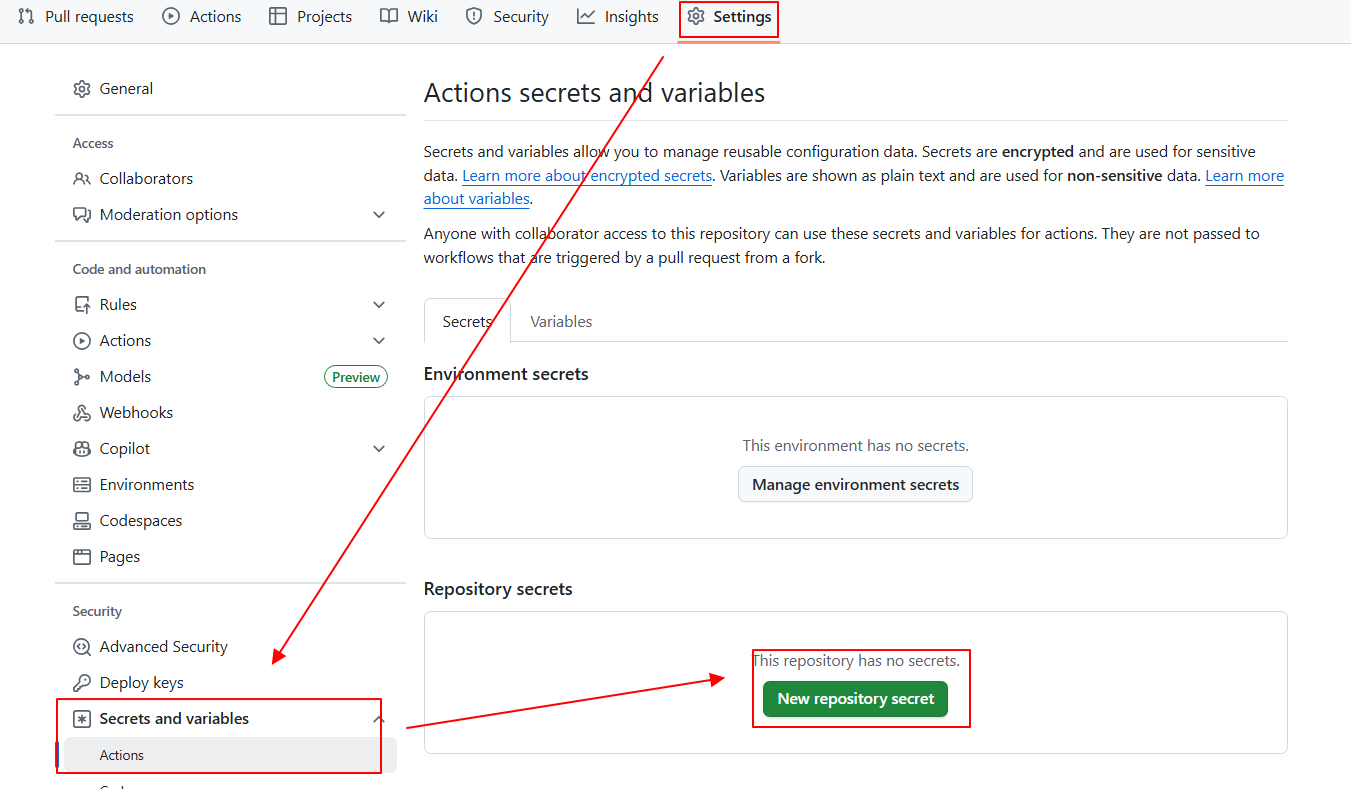Click the Webhooks icon in sidebar
Screen dimensions: 1351x789
coord(82,413)
